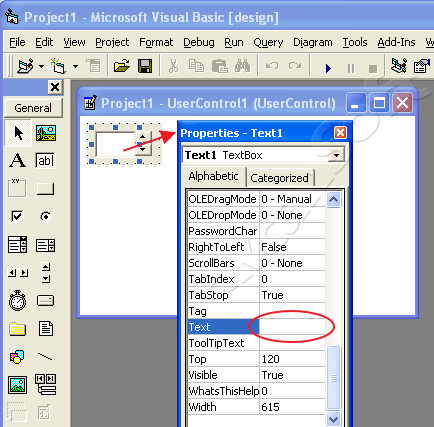Open the Edit menu
Viewport: 434px width, 427px height.
coord(44,42)
